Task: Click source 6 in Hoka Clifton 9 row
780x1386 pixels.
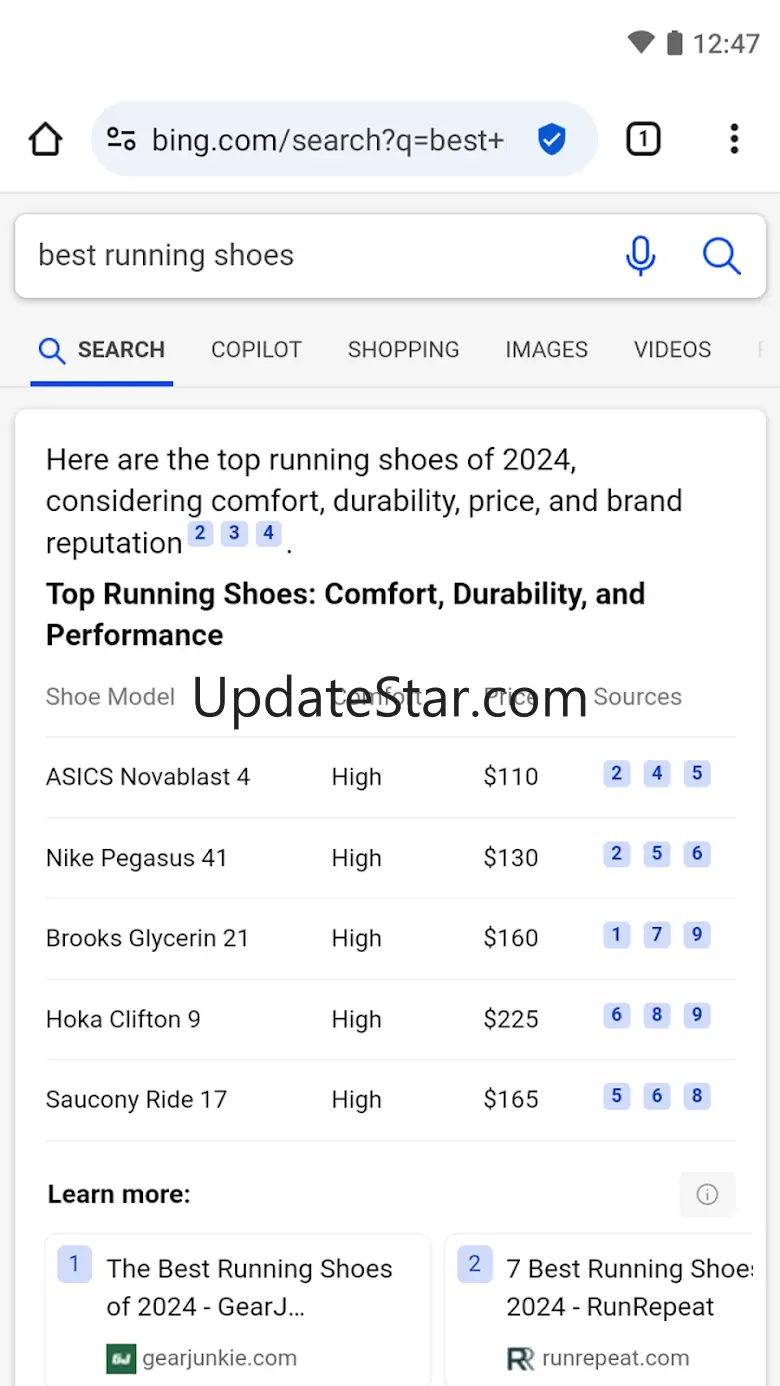Action: point(617,1015)
